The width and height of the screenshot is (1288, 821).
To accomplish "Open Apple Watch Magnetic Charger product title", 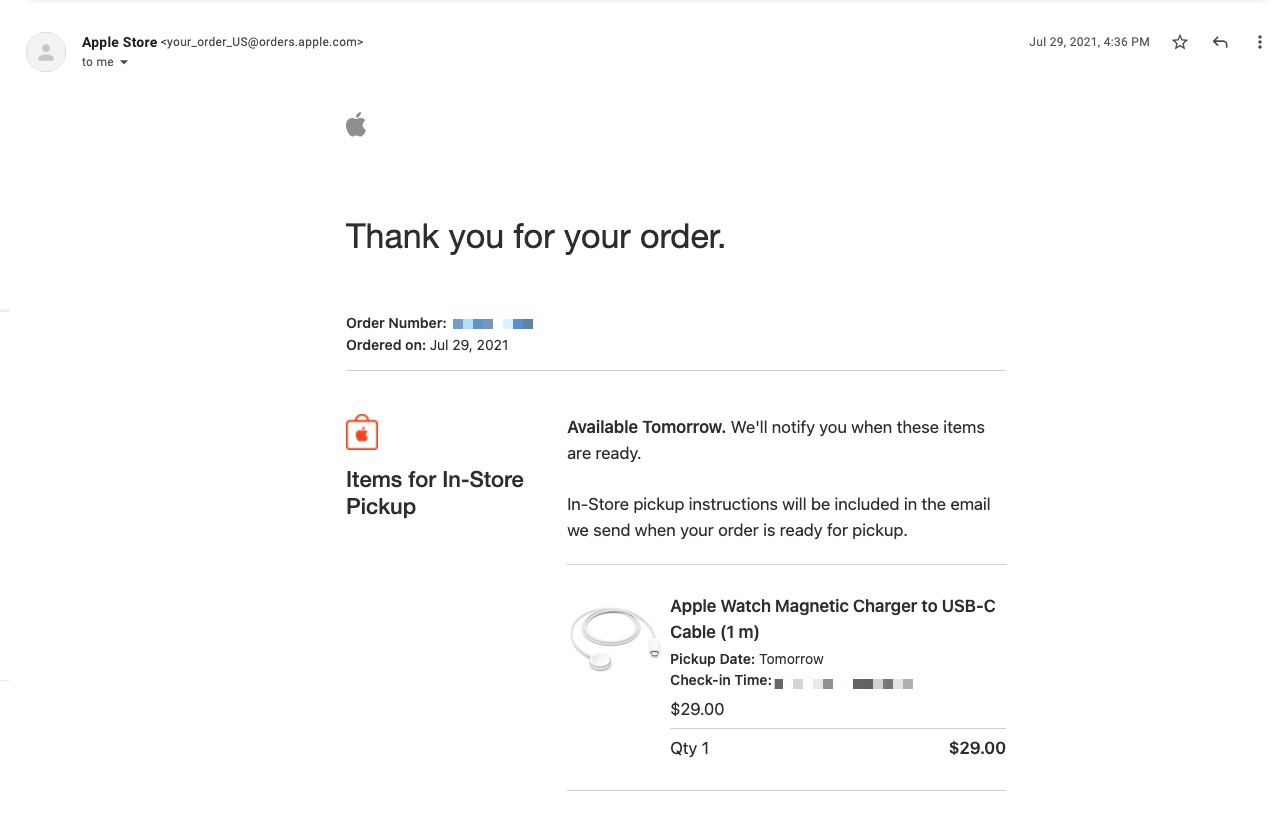I will pyautogui.click(x=832, y=618).
